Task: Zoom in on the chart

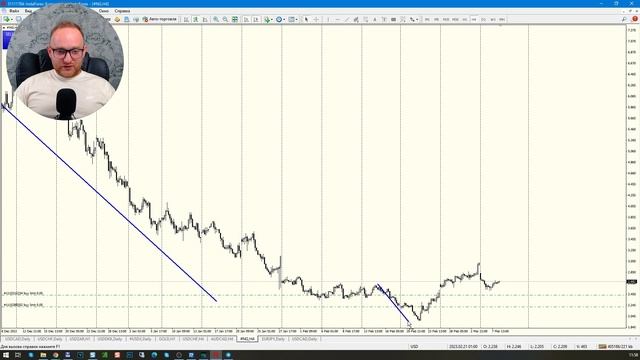Action: click(216, 19)
